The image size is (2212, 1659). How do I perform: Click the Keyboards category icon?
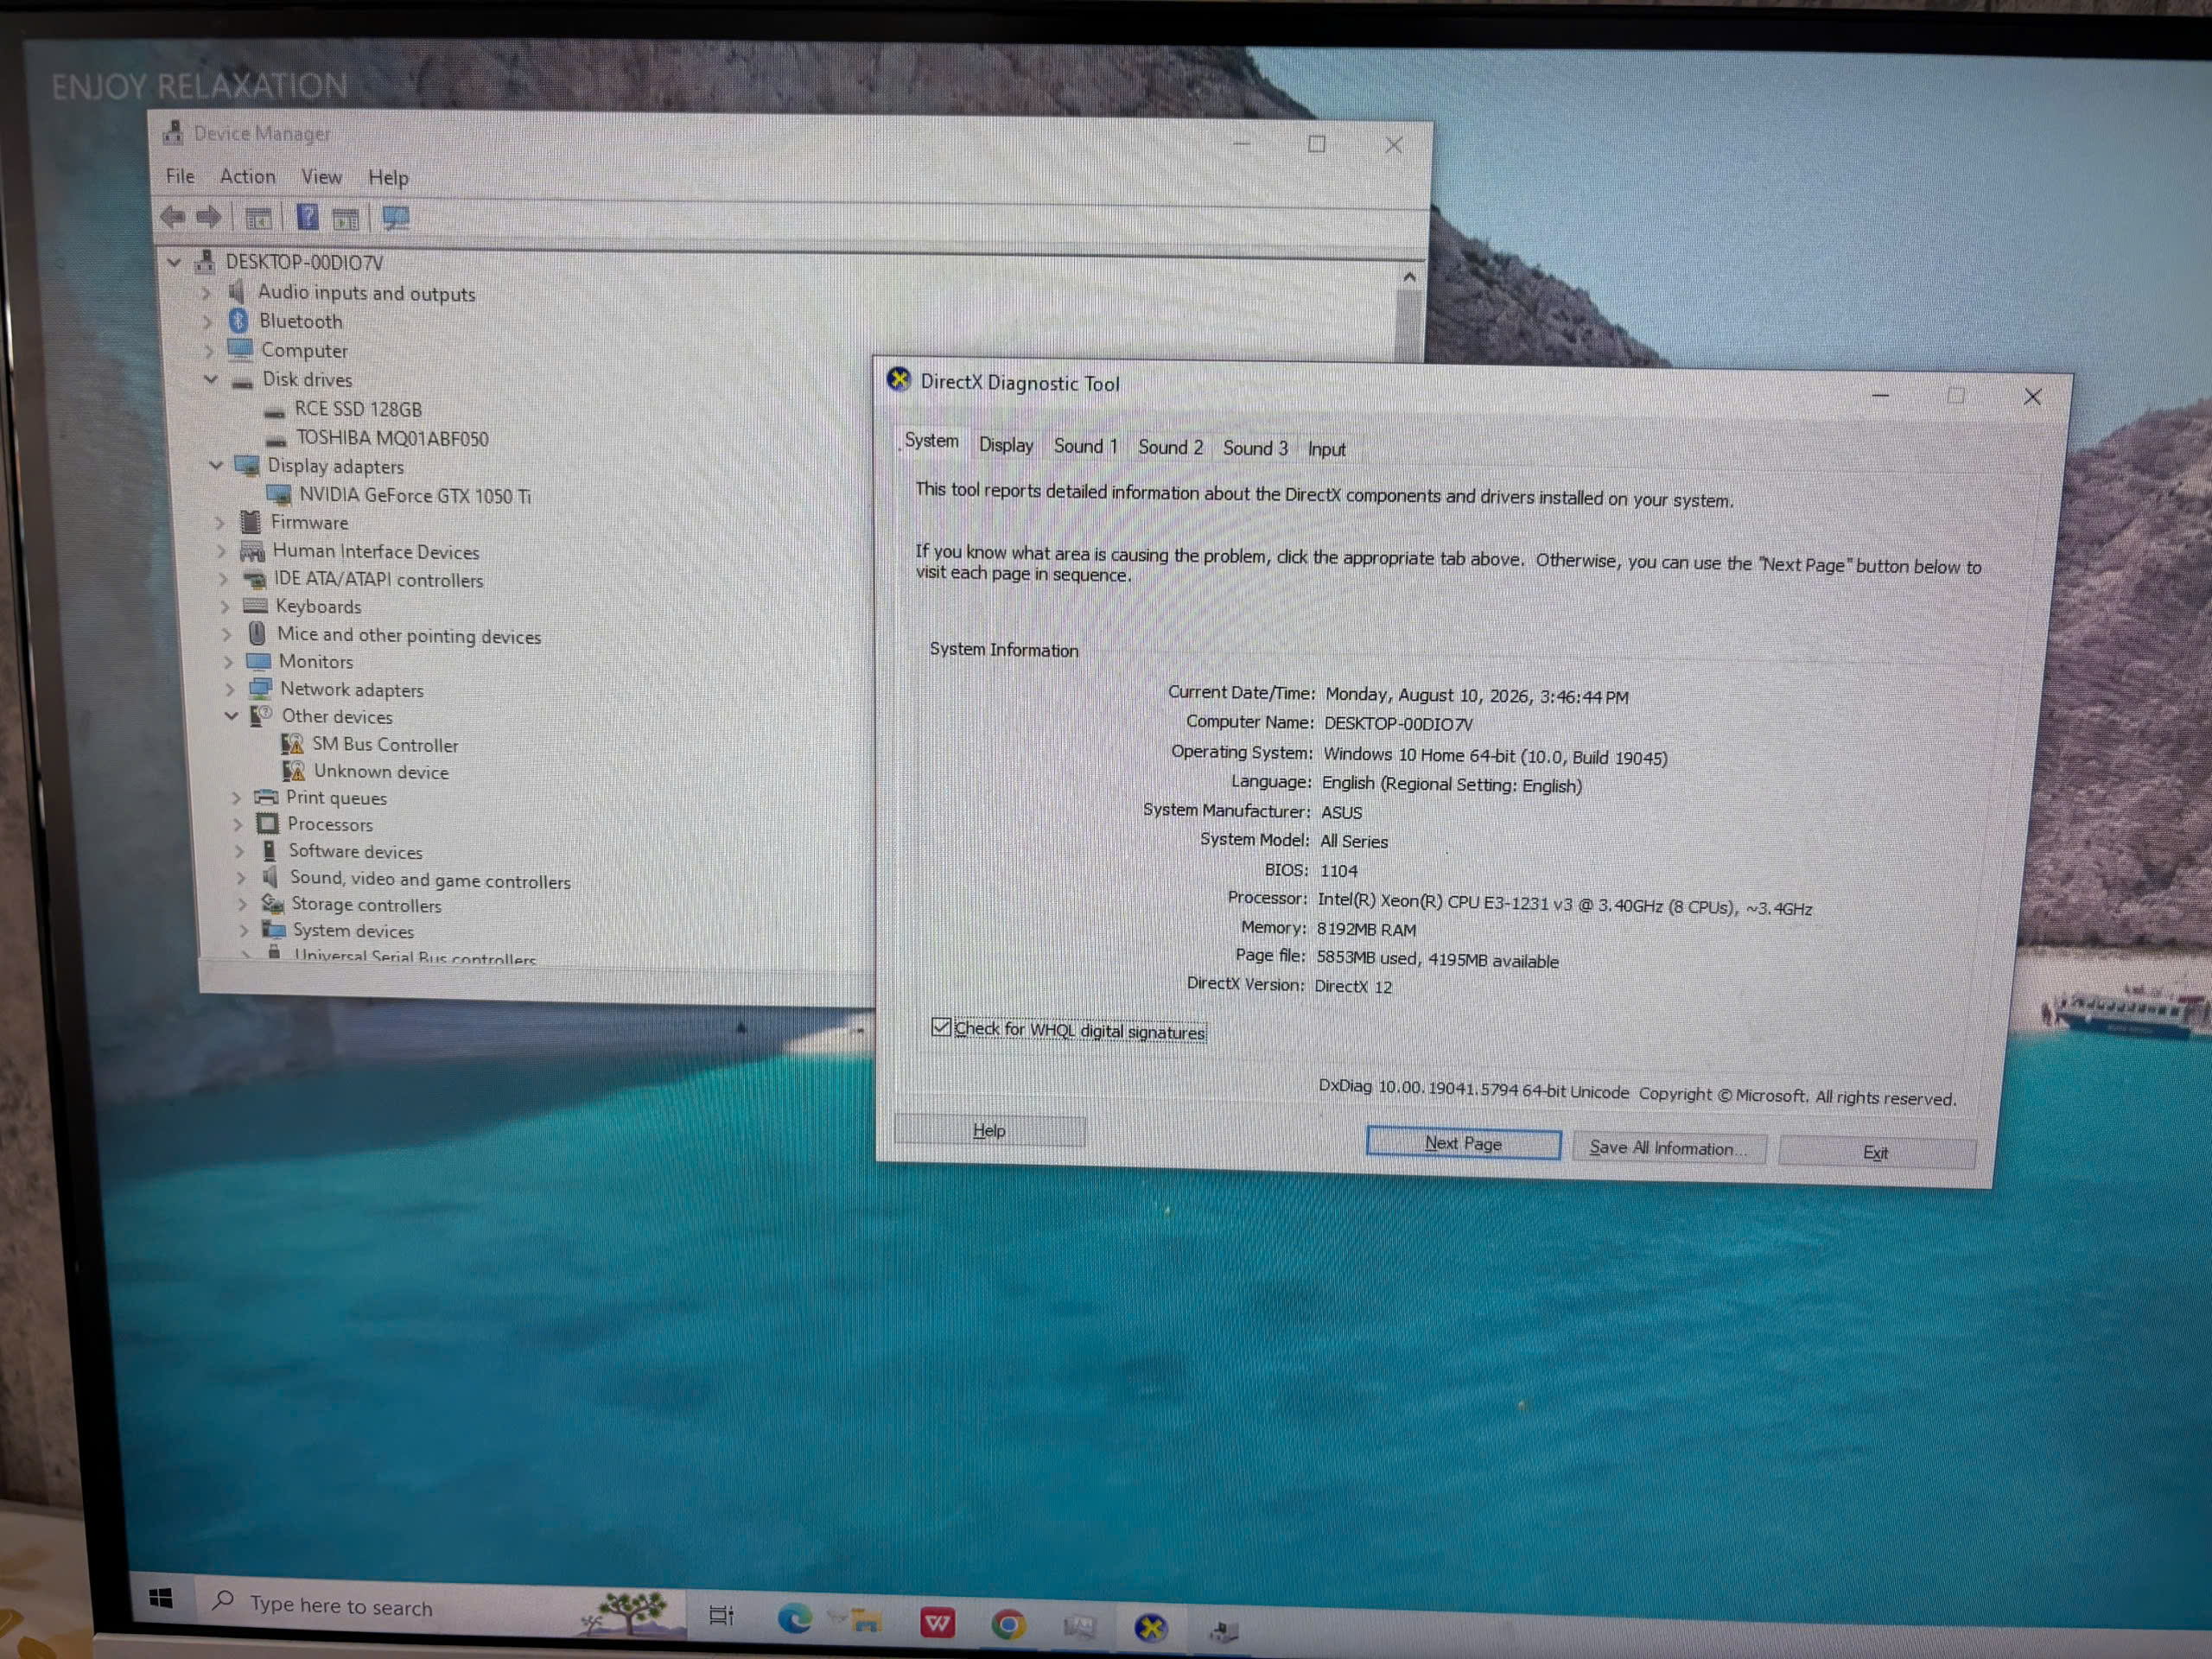255,606
